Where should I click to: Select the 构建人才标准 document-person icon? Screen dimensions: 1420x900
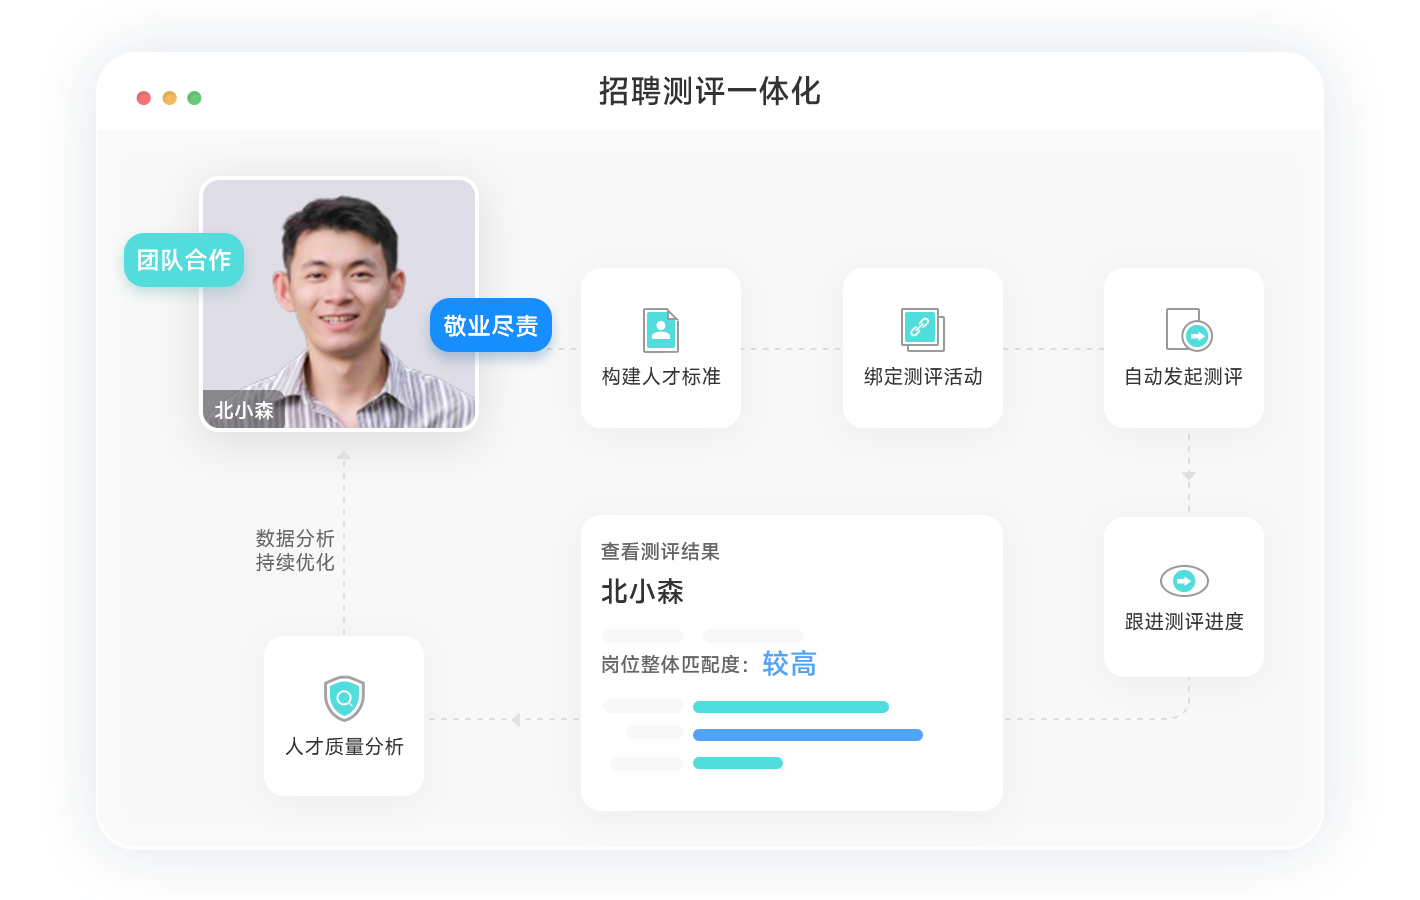click(661, 330)
